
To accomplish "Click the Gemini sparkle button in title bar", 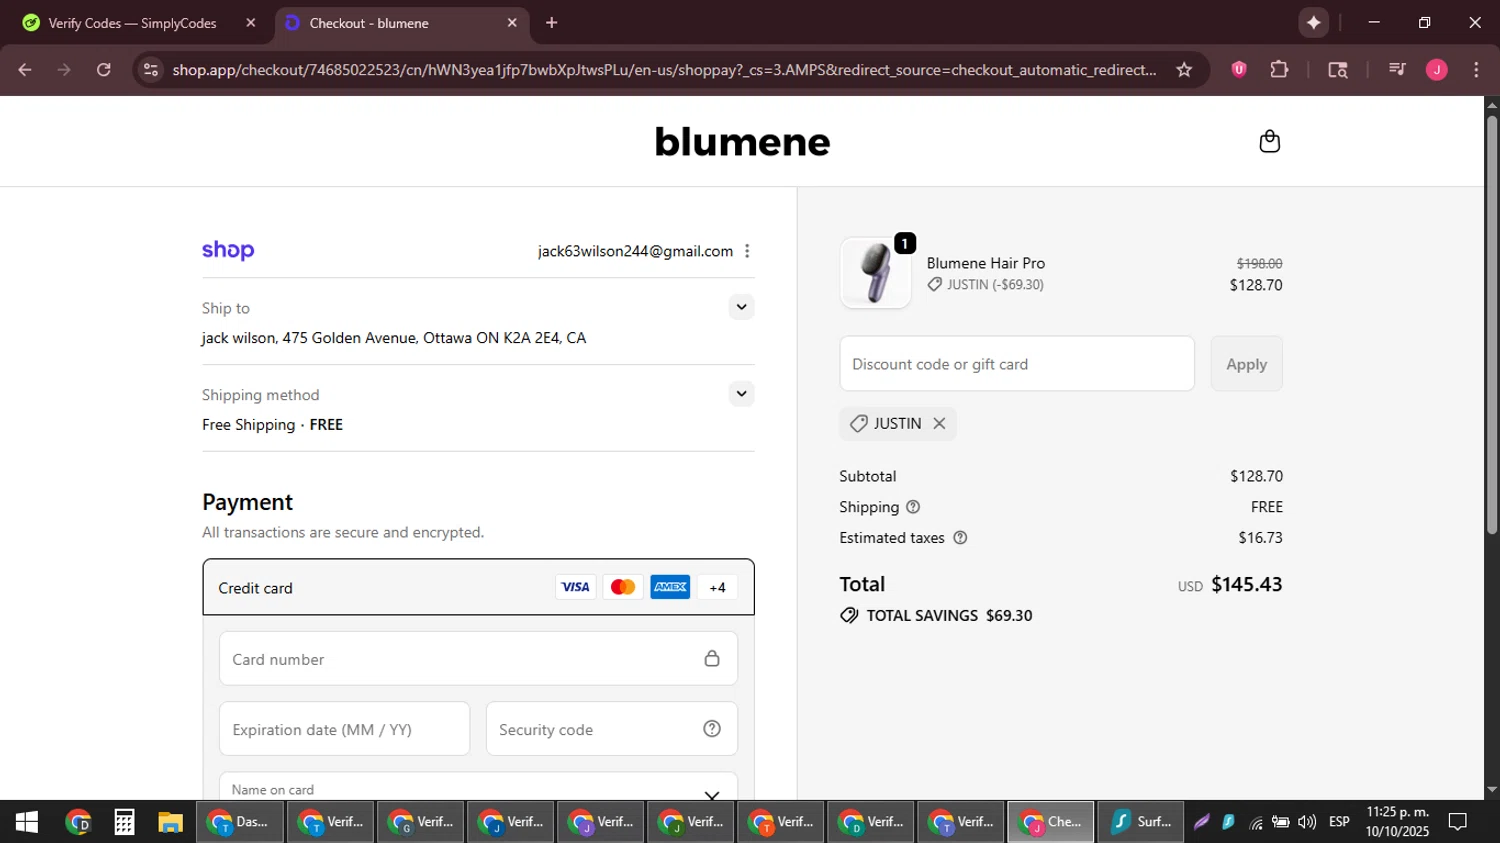I will (1313, 22).
